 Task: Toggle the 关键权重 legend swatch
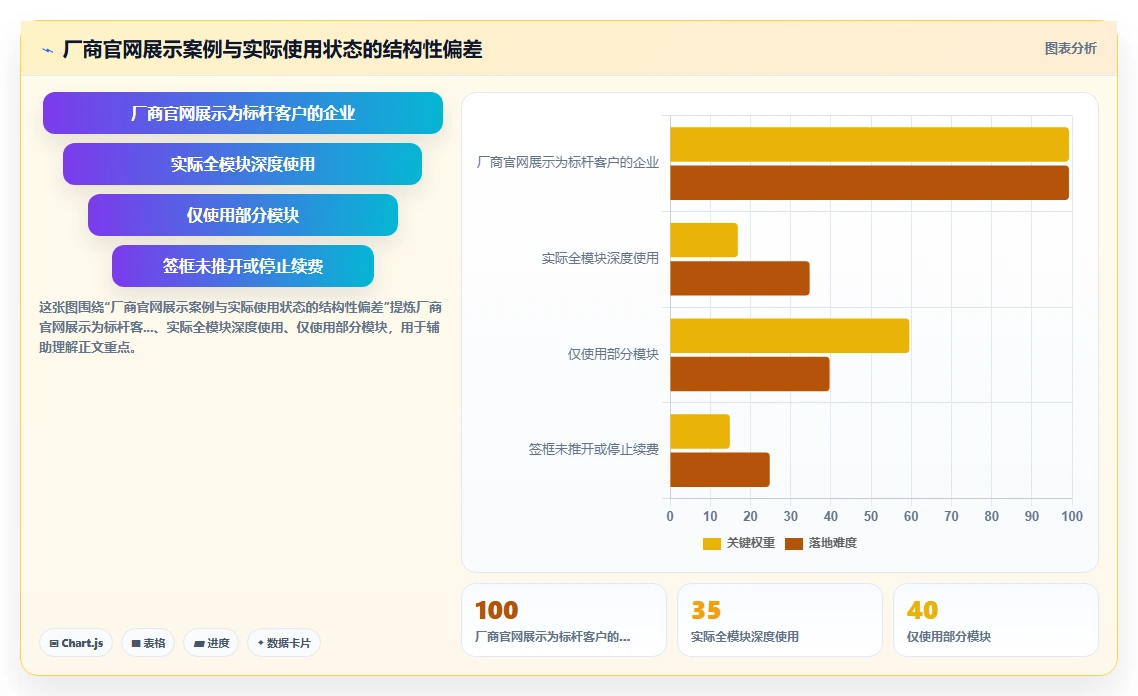tap(711, 544)
